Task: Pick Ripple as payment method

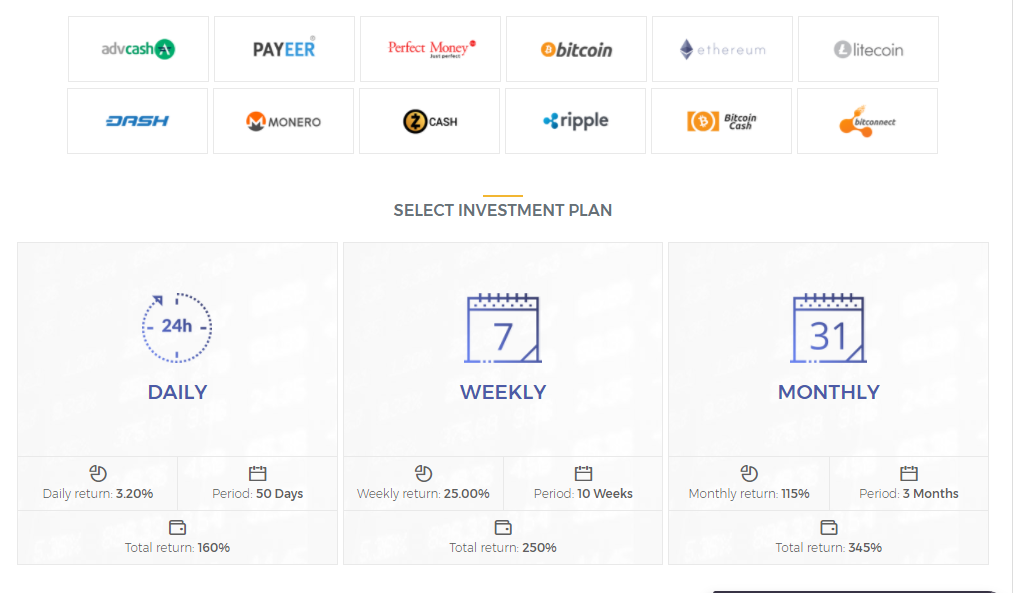Action: point(576,121)
